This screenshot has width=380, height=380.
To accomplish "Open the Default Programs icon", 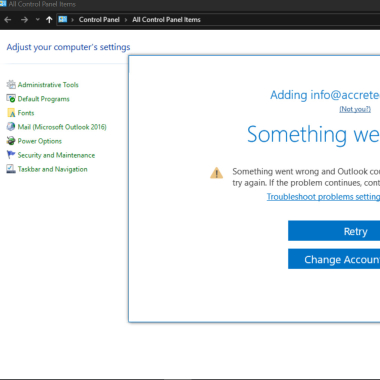I will (x=11, y=99).
